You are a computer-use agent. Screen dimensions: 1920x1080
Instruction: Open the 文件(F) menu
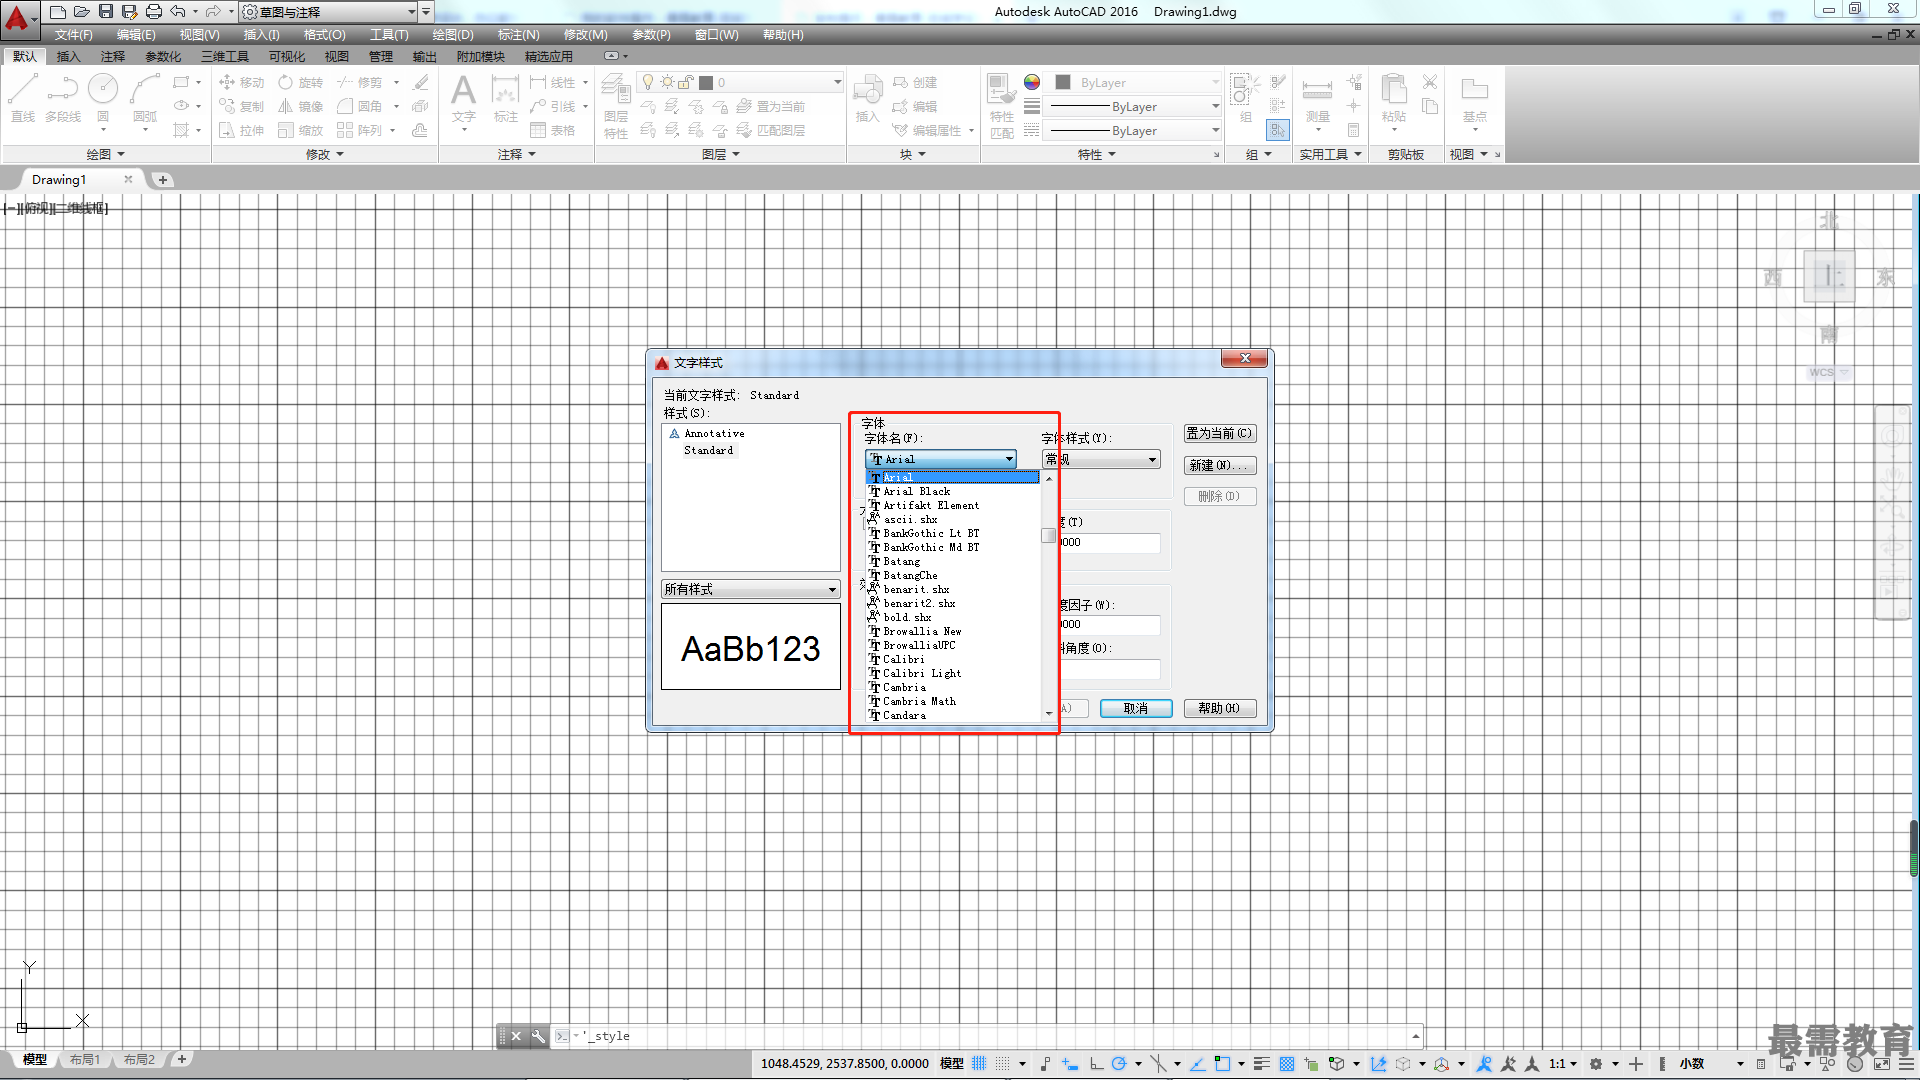coord(74,35)
